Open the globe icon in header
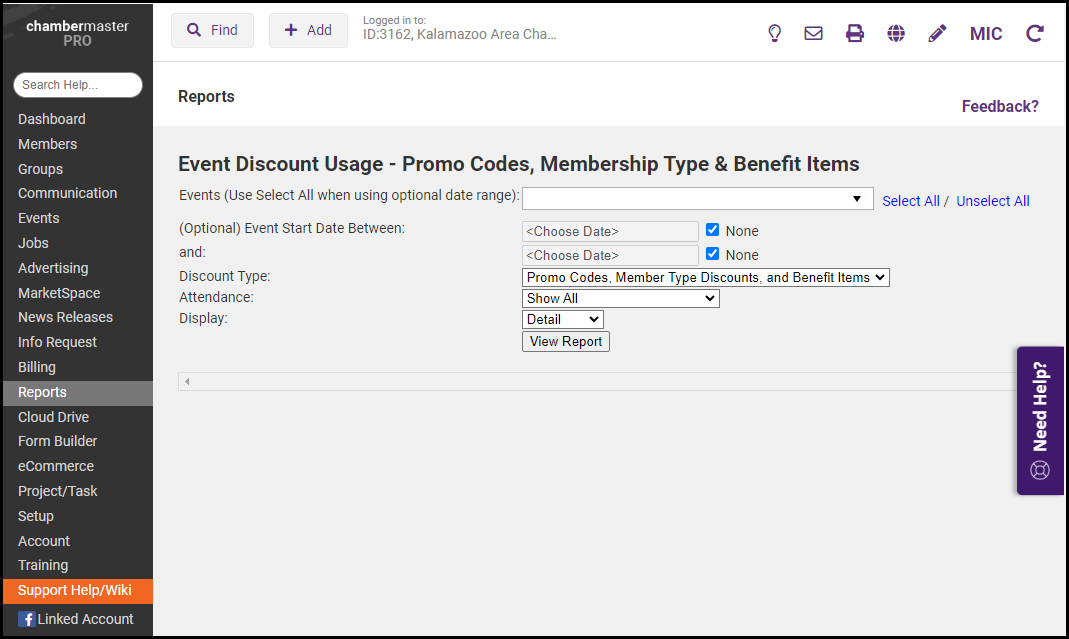The width and height of the screenshot is (1069, 639). pos(896,33)
